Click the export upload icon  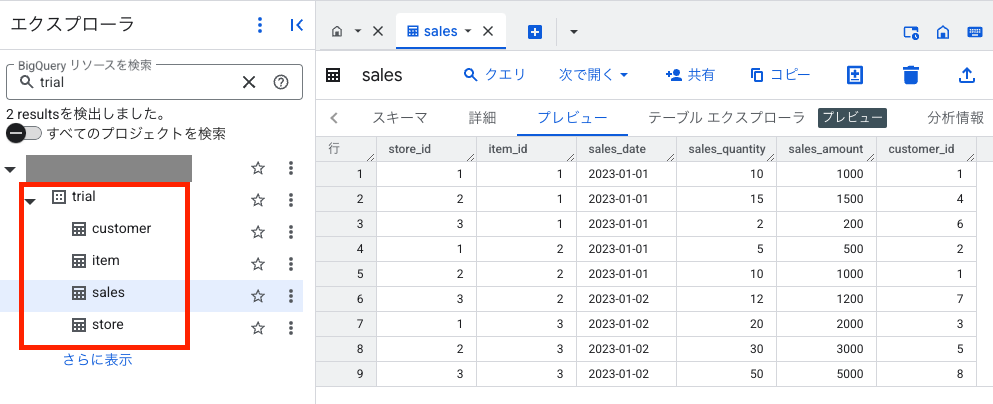pos(966,75)
